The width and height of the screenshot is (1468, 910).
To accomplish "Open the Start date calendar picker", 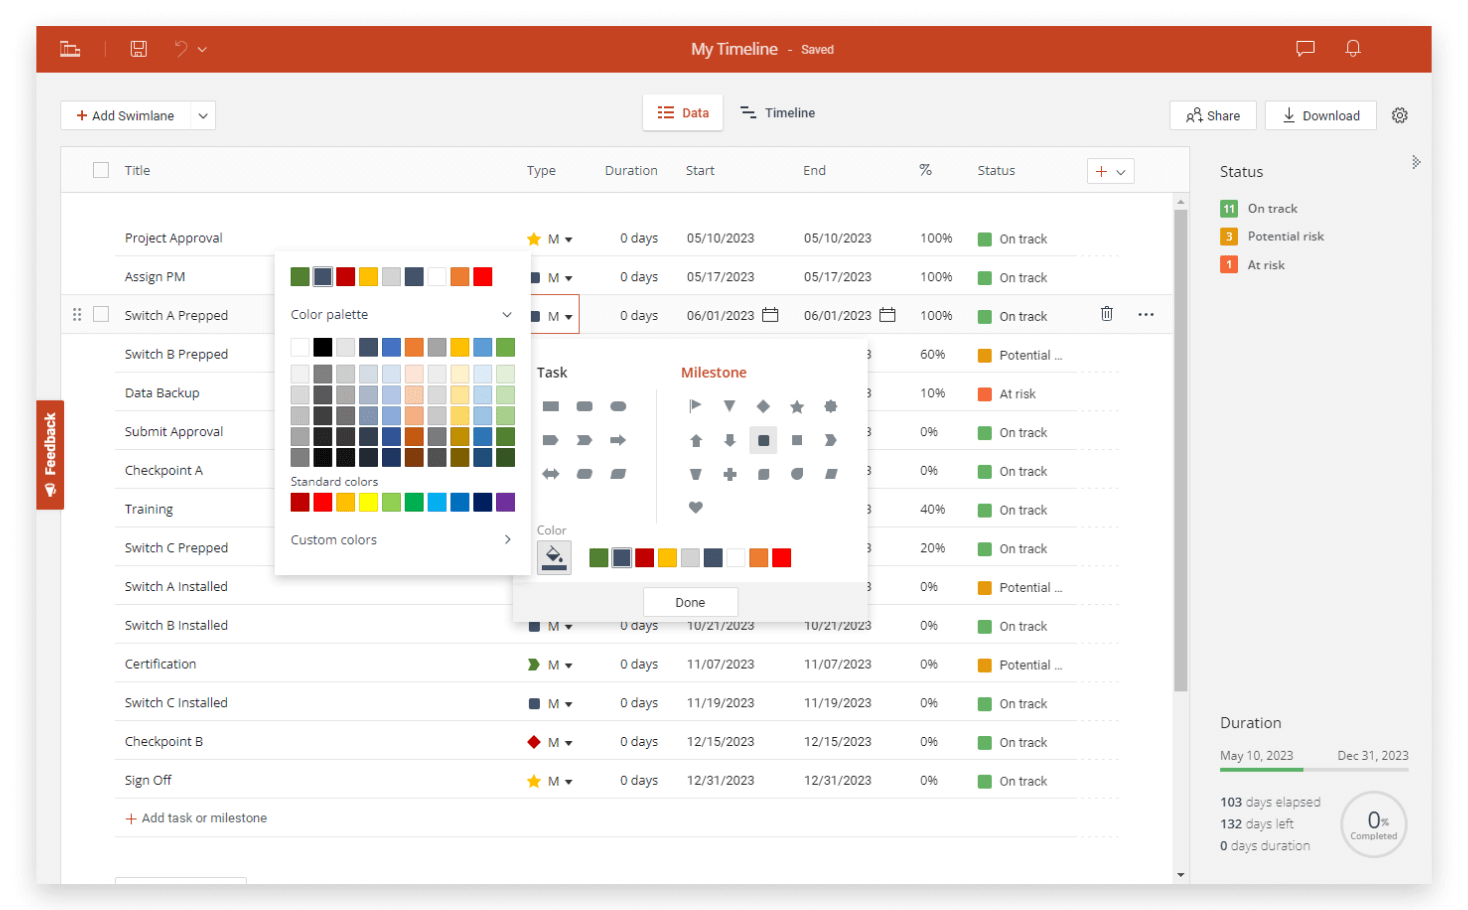I will tap(769, 314).
